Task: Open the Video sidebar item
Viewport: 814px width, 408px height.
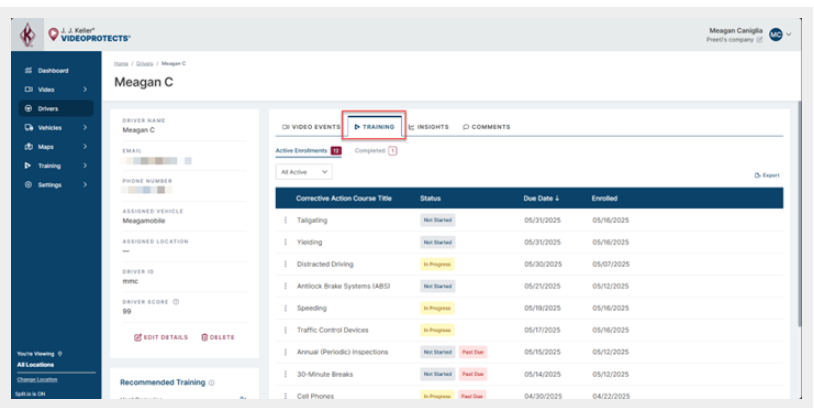Action: coord(46,90)
